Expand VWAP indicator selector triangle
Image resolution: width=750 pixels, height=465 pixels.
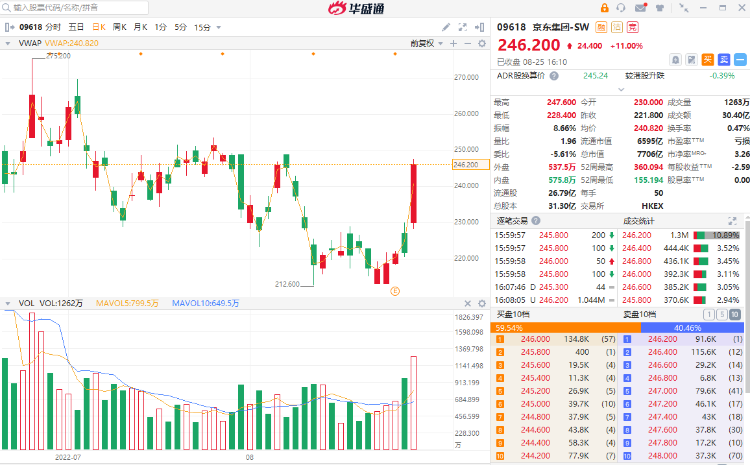8,44
